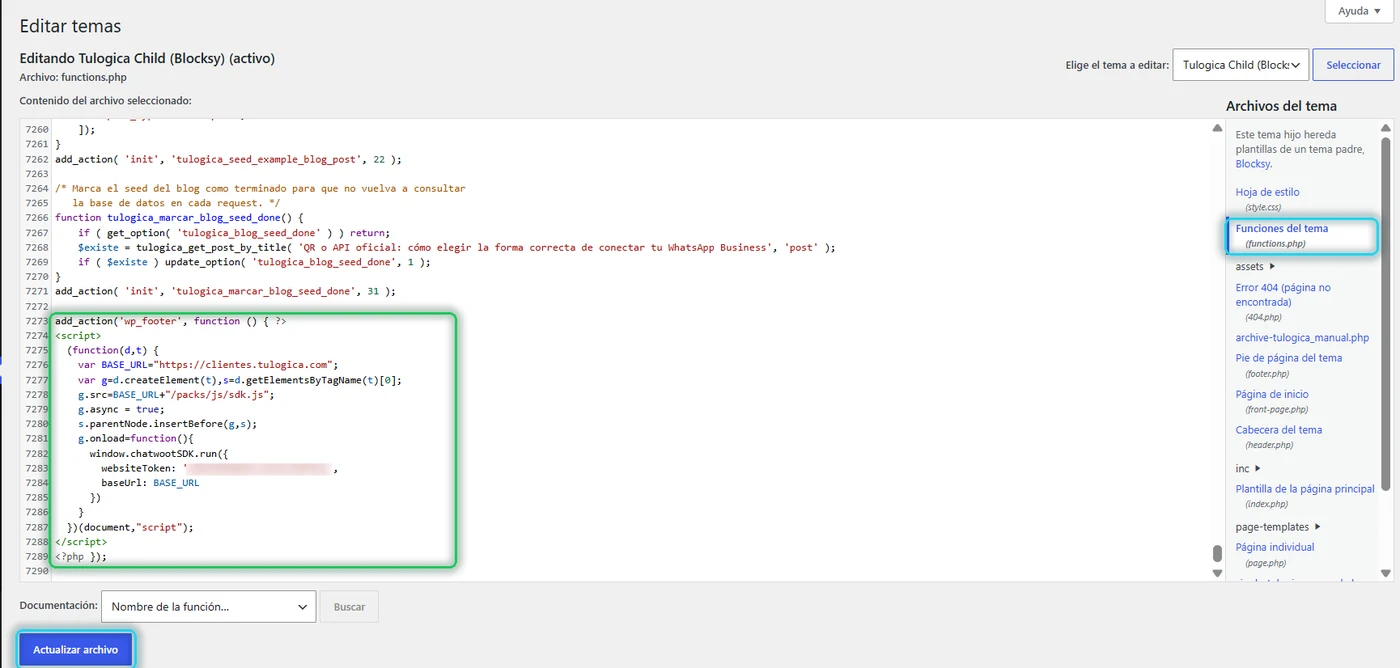Click line number 7273 in gutter
1400x668 pixels.
36,321
